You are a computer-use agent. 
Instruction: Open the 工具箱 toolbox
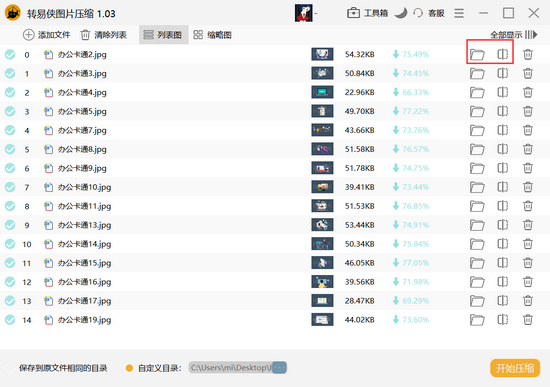click(367, 13)
